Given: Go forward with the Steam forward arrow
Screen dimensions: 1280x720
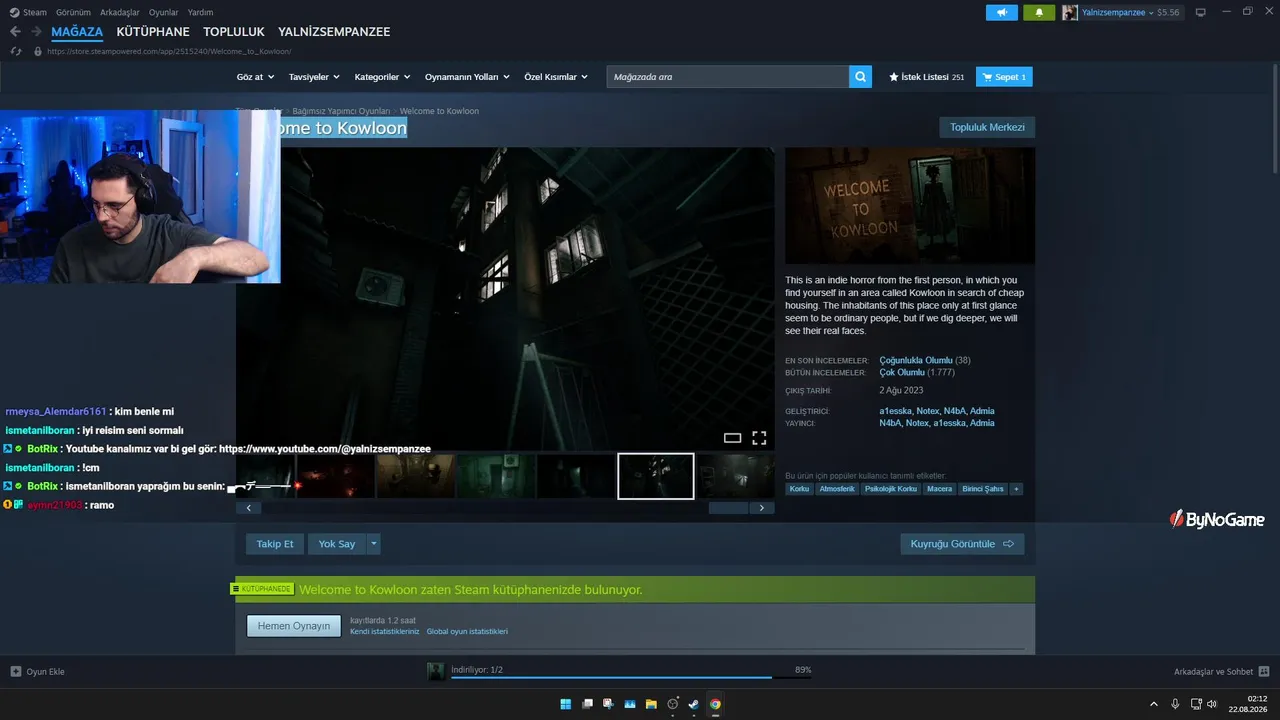Looking at the screenshot, I should tap(36, 32).
